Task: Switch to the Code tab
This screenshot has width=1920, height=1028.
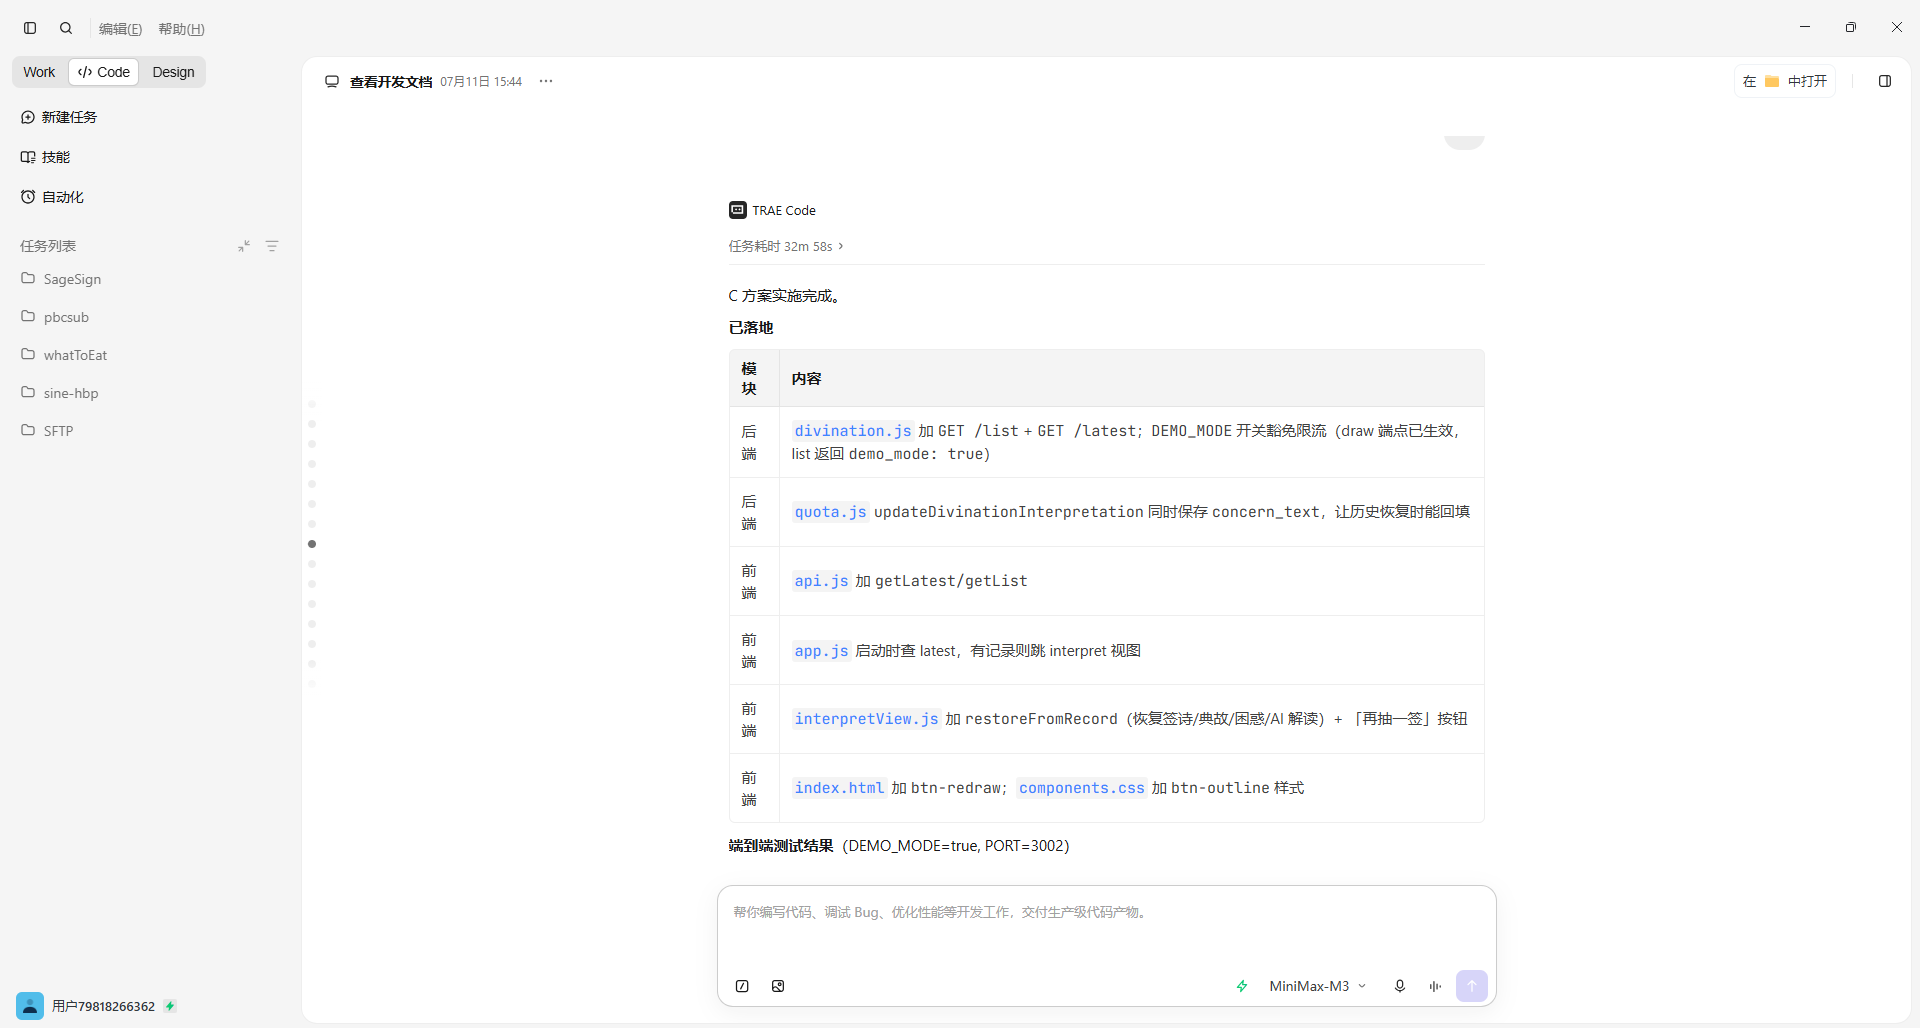Action: click(104, 72)
